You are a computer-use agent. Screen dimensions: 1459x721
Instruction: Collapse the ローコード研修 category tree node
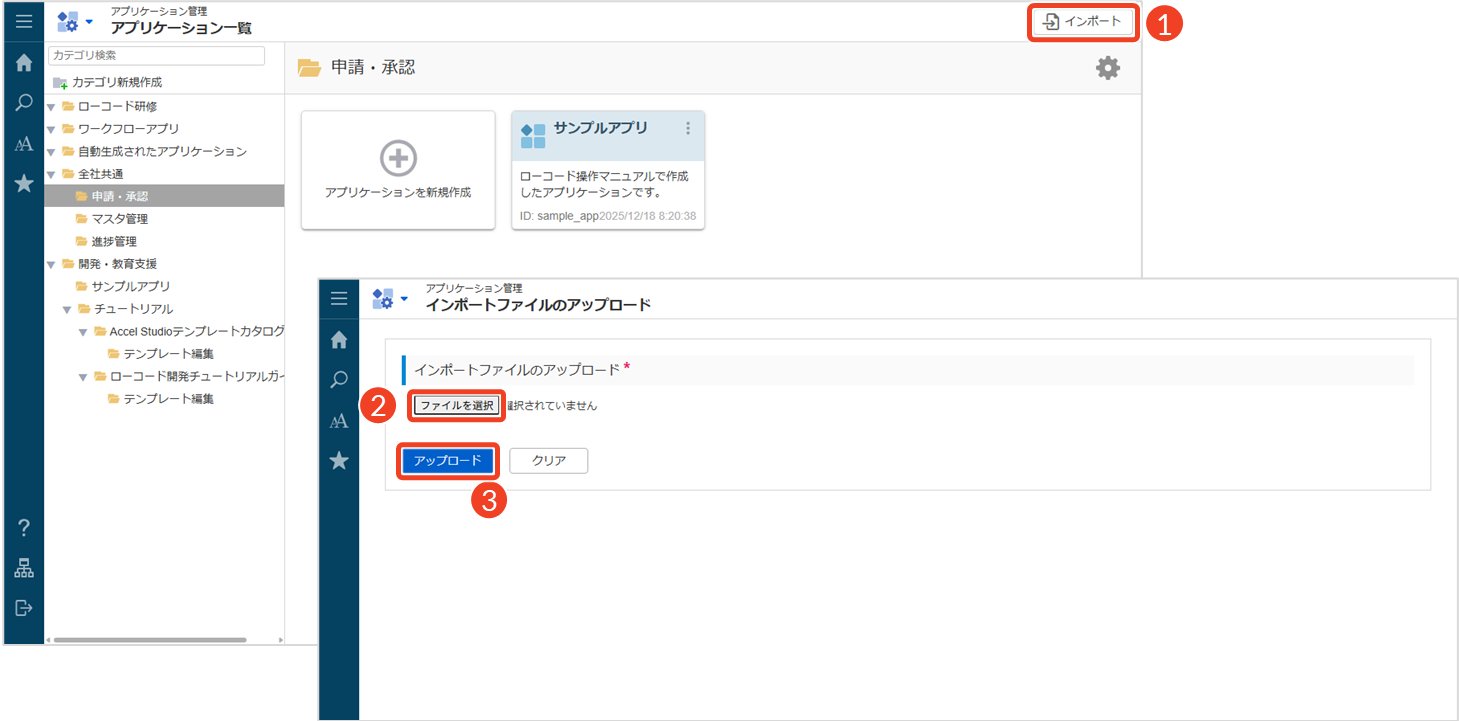coord(51,107)
